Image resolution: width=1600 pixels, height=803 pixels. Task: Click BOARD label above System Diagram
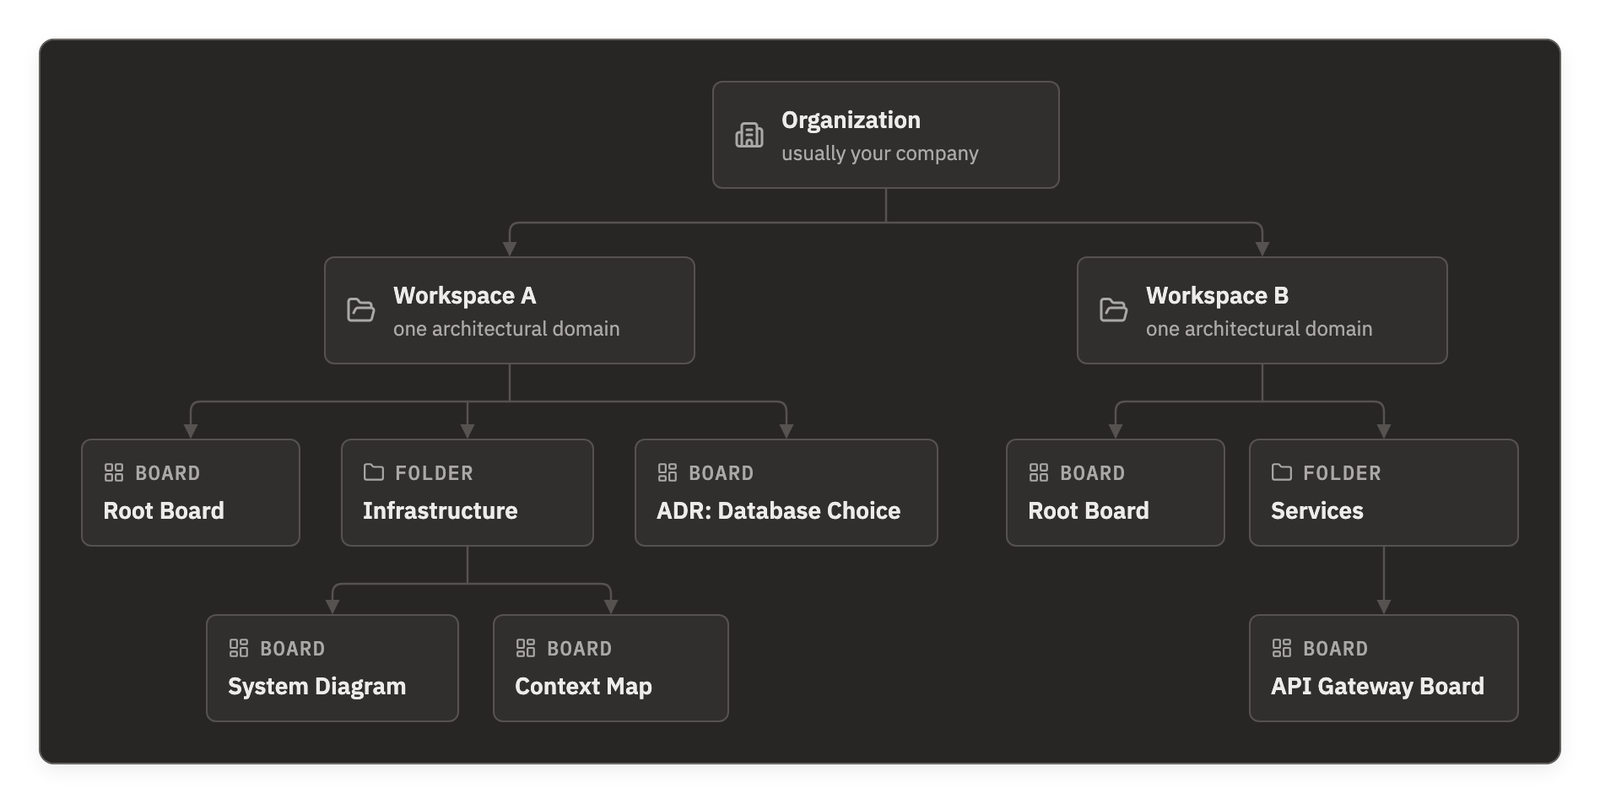click(x=292, y=649)
